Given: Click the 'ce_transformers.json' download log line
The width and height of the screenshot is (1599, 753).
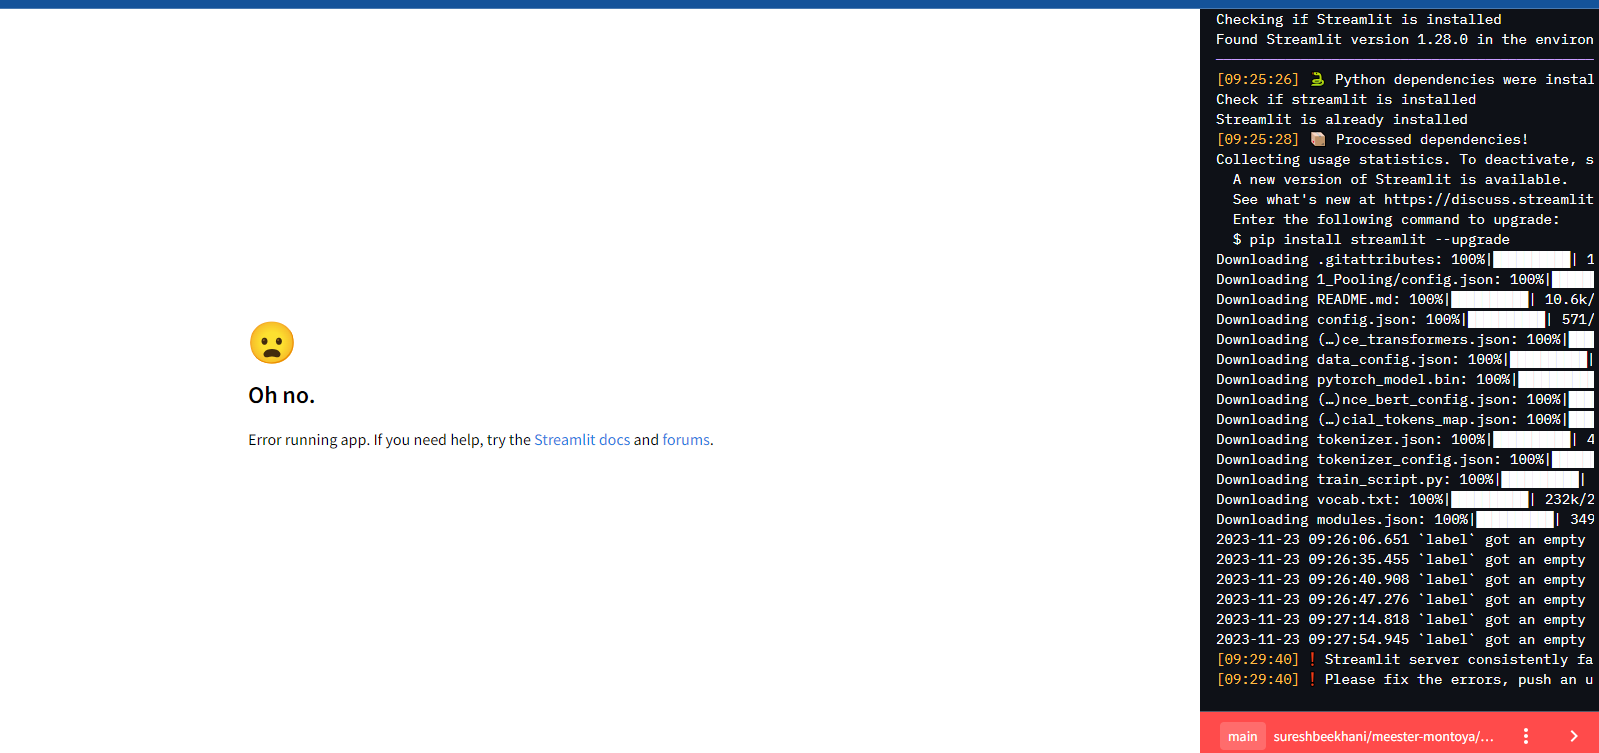Looking at the screenshot, I should pyautogui.click(x=1405, y=339).
